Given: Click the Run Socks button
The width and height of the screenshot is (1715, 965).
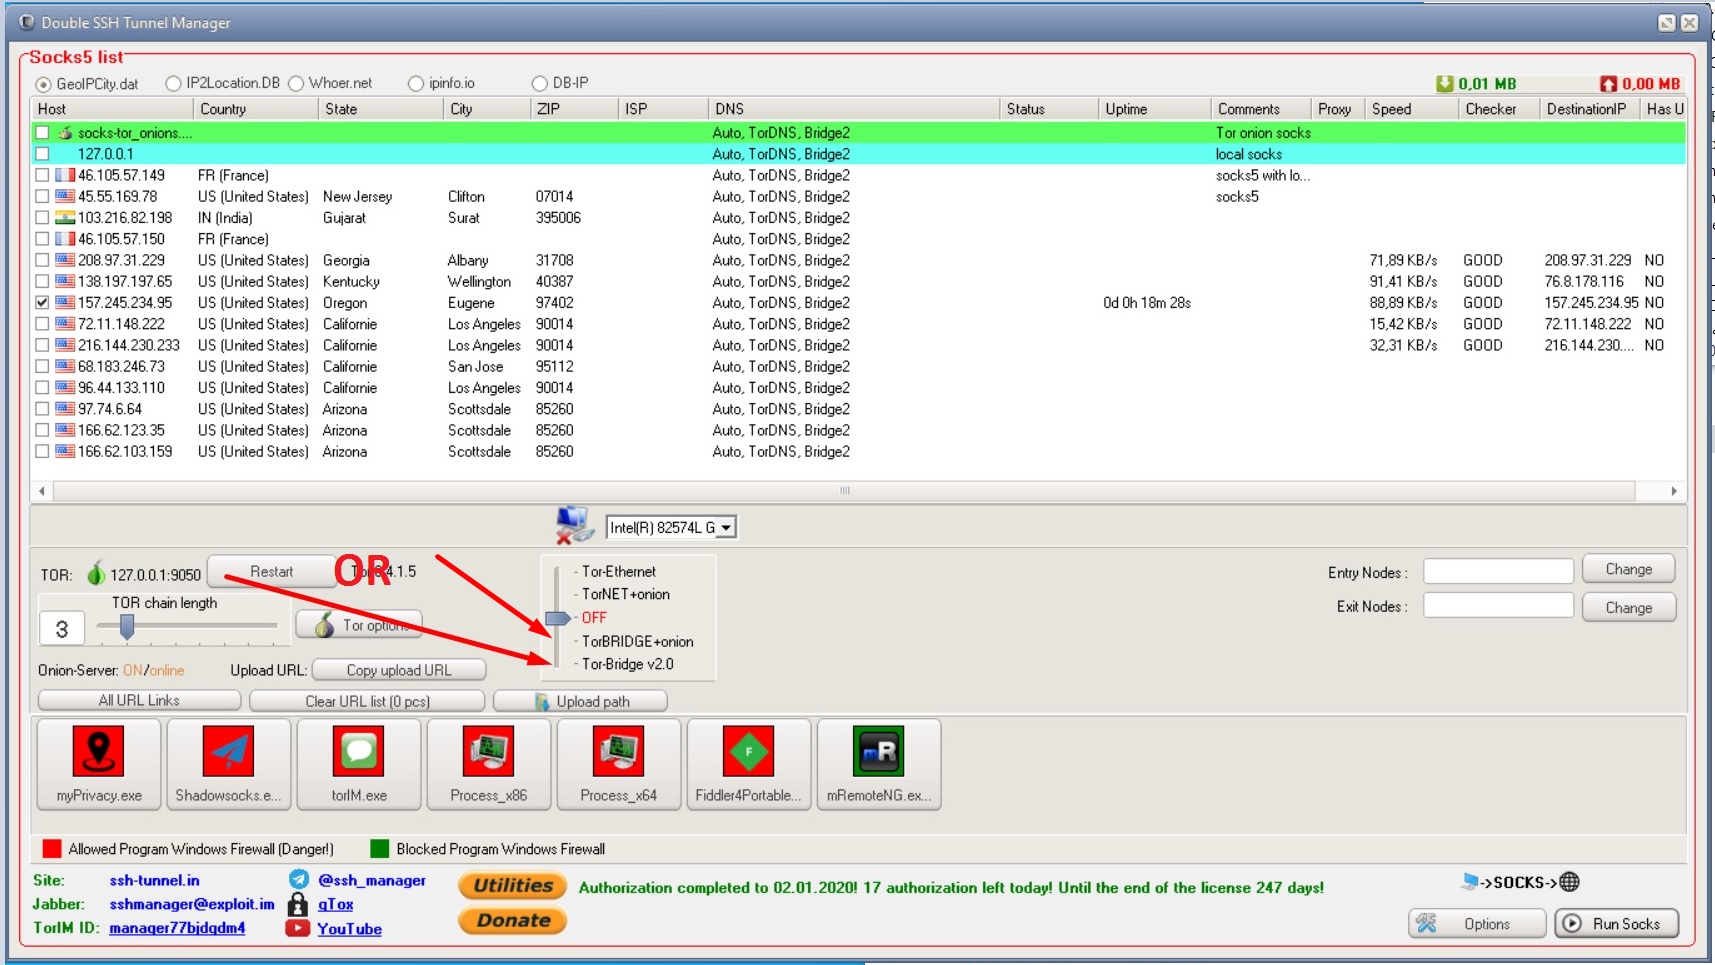Looking at the screenshot, I should tap(1616, 924).
